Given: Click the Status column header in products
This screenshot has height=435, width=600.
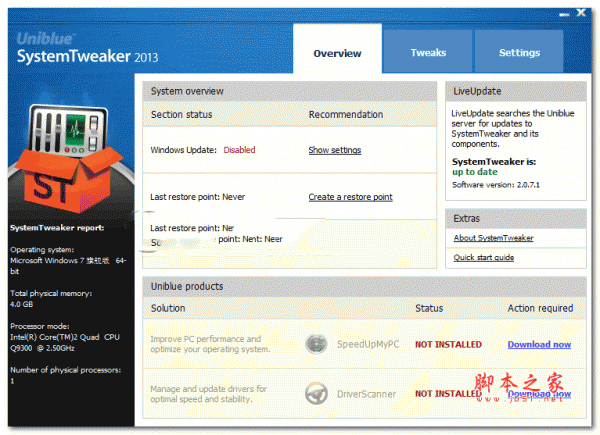Looking at the screenshot, I should coord(429,308).
